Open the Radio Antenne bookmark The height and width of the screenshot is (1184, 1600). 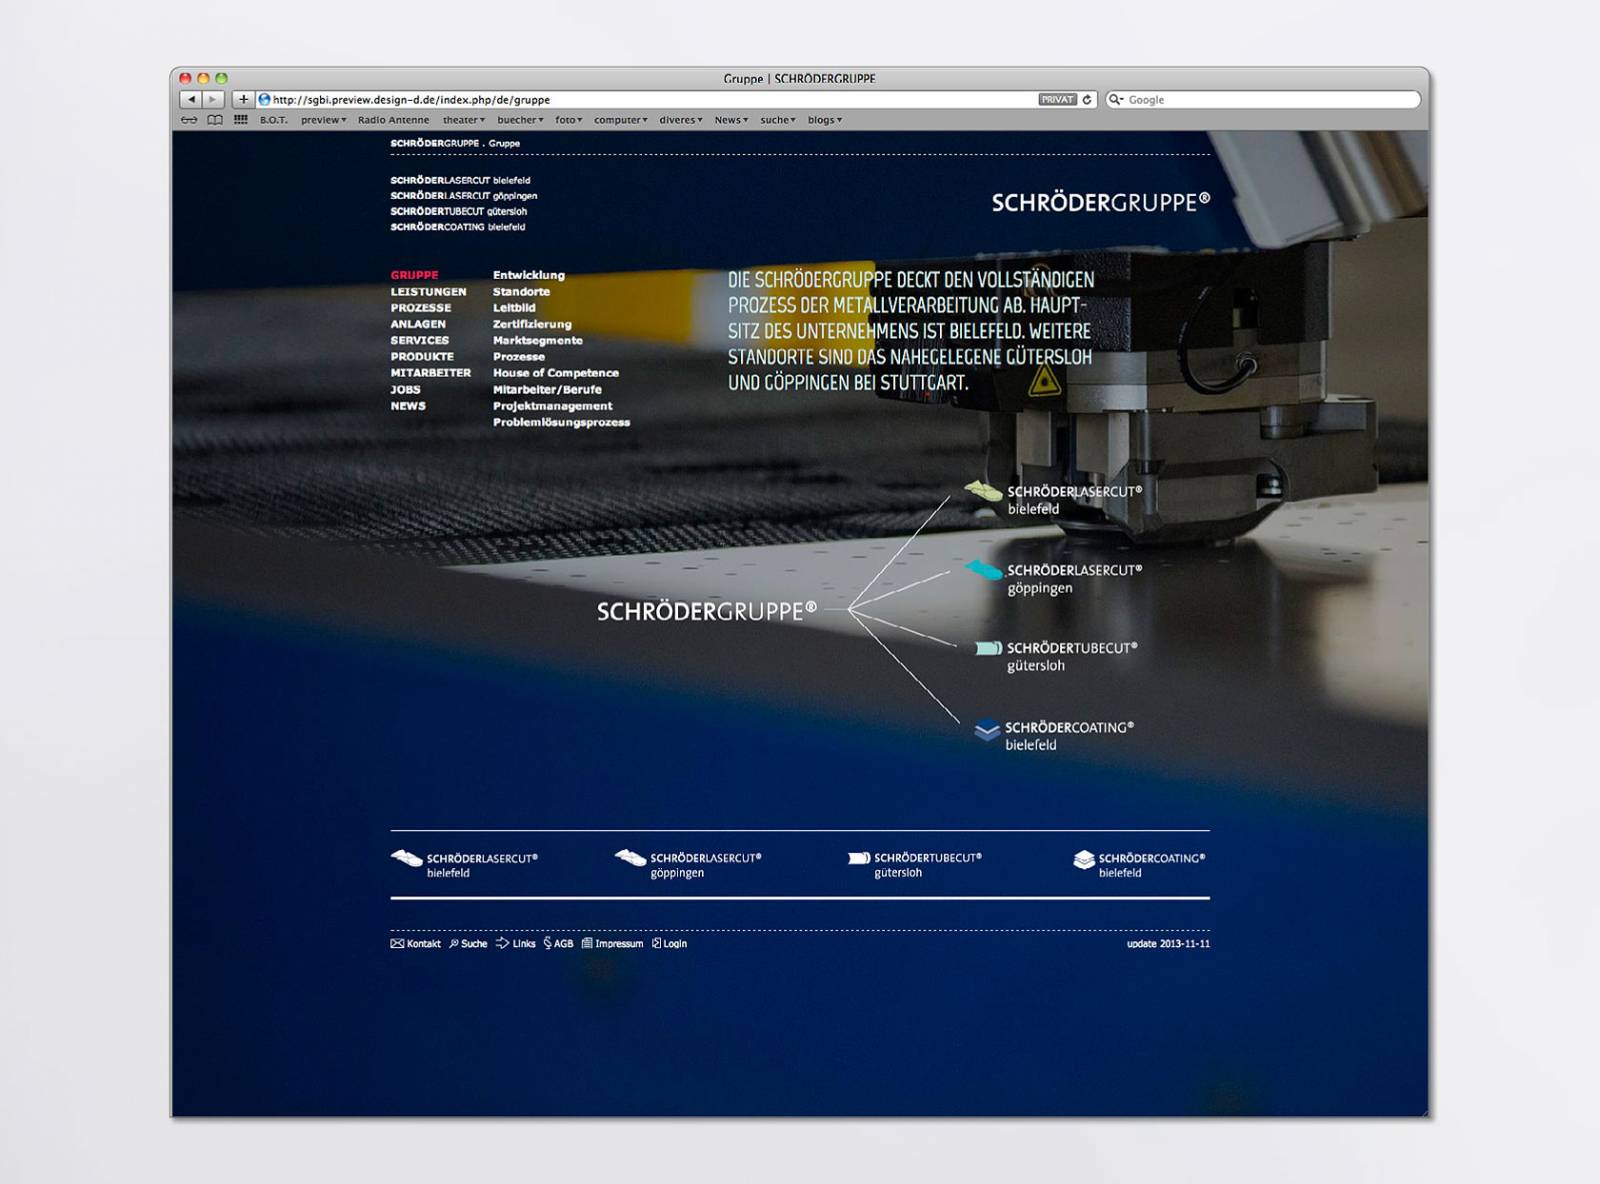(x=393, y=120)
